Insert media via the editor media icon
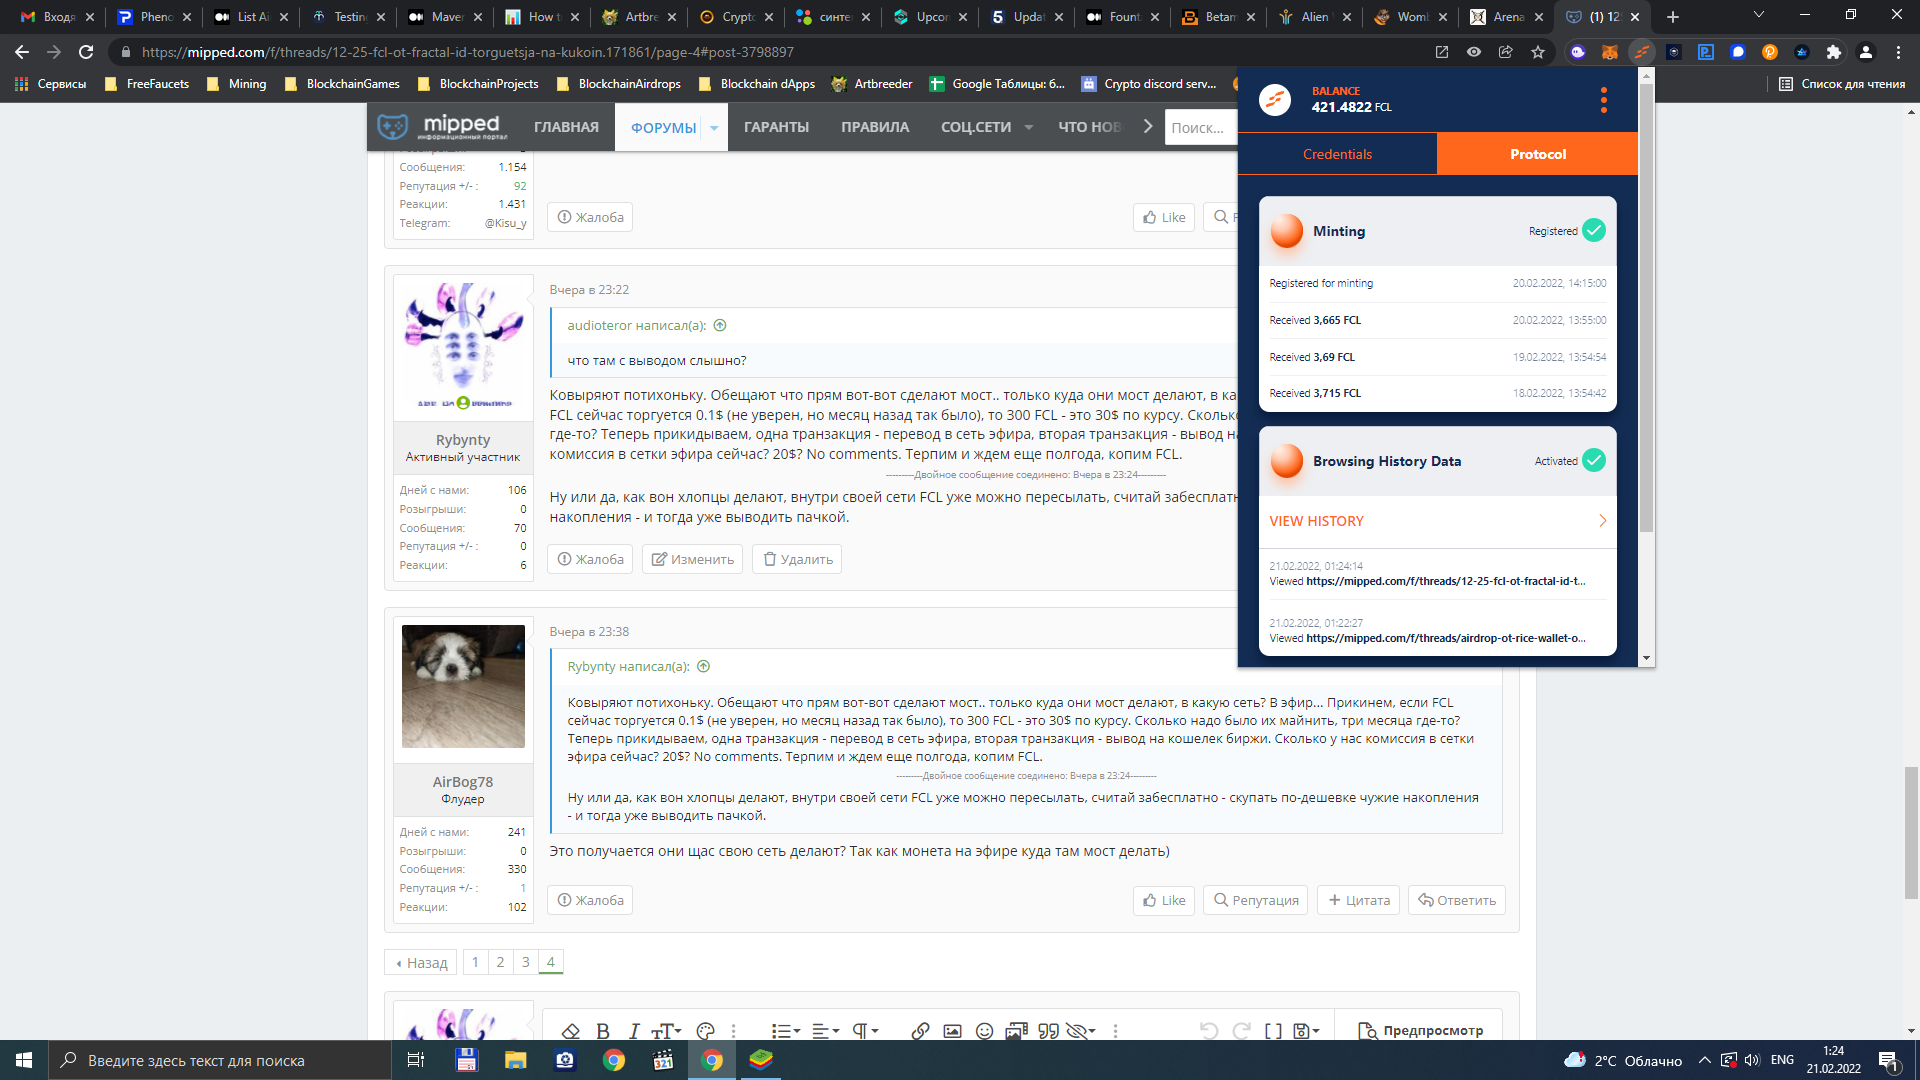The image size is (1920, 1080). pyautogui.click(x=1017, y=1031)
